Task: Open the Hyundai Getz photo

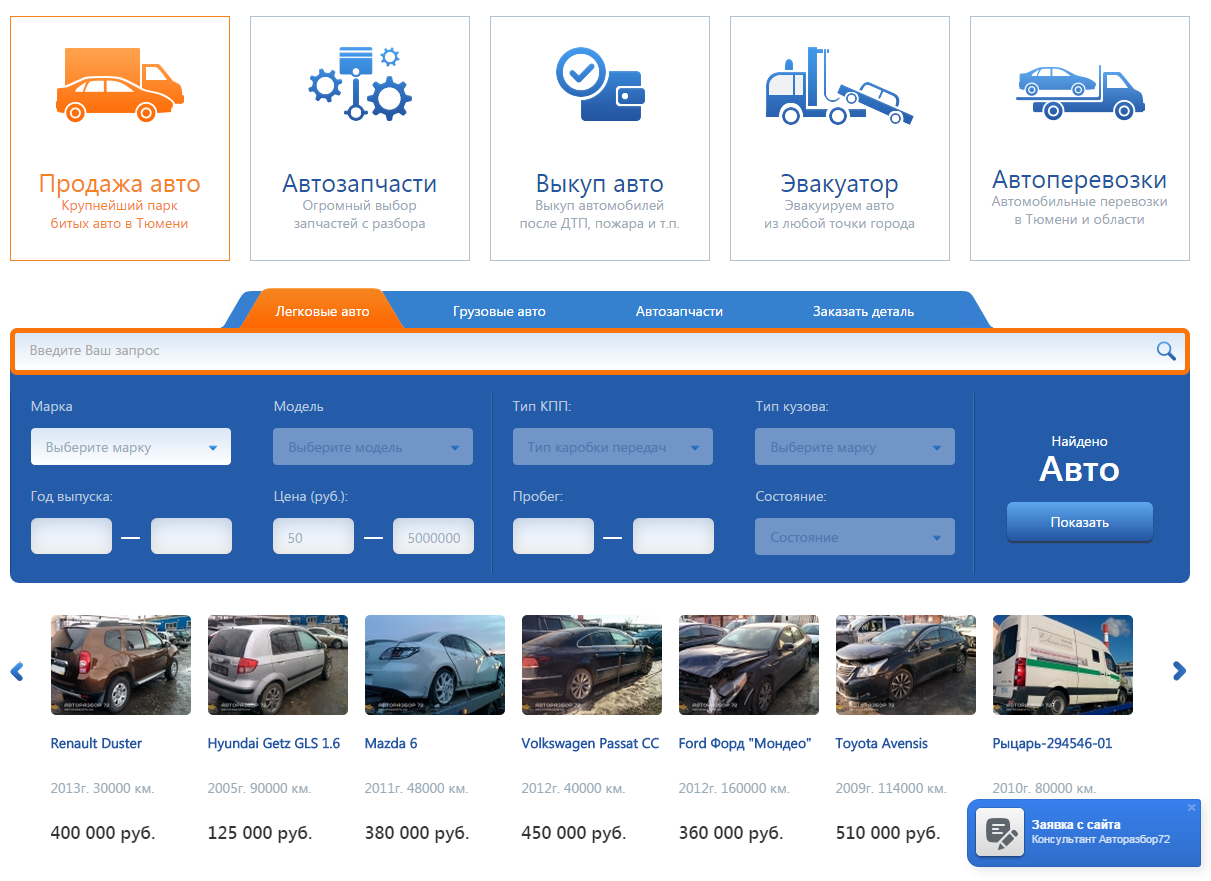Action: (x=278, y=665)
